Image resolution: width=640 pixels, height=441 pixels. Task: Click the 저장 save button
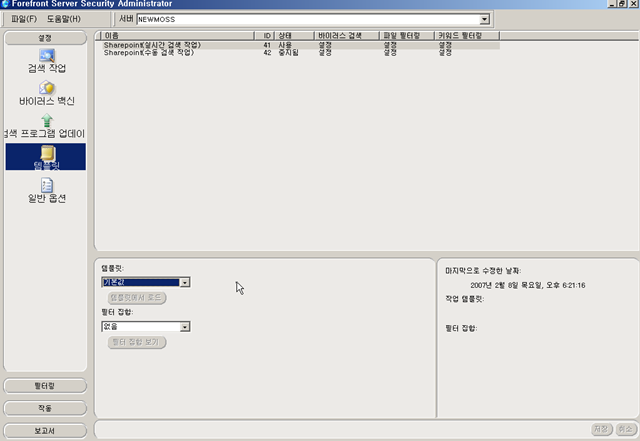602,429
